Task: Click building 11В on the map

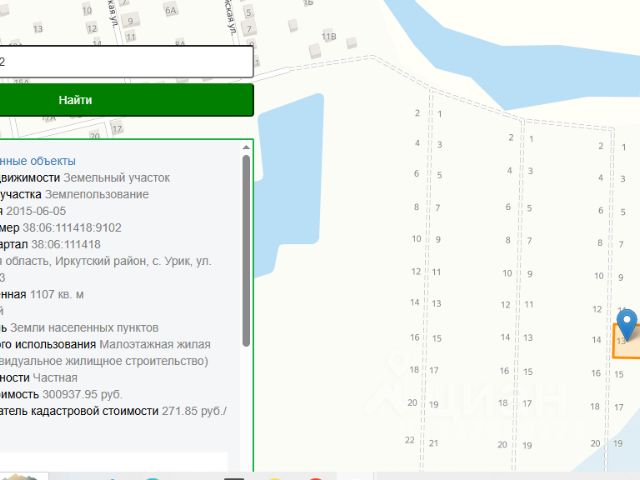Action: [x=329, y=37]
